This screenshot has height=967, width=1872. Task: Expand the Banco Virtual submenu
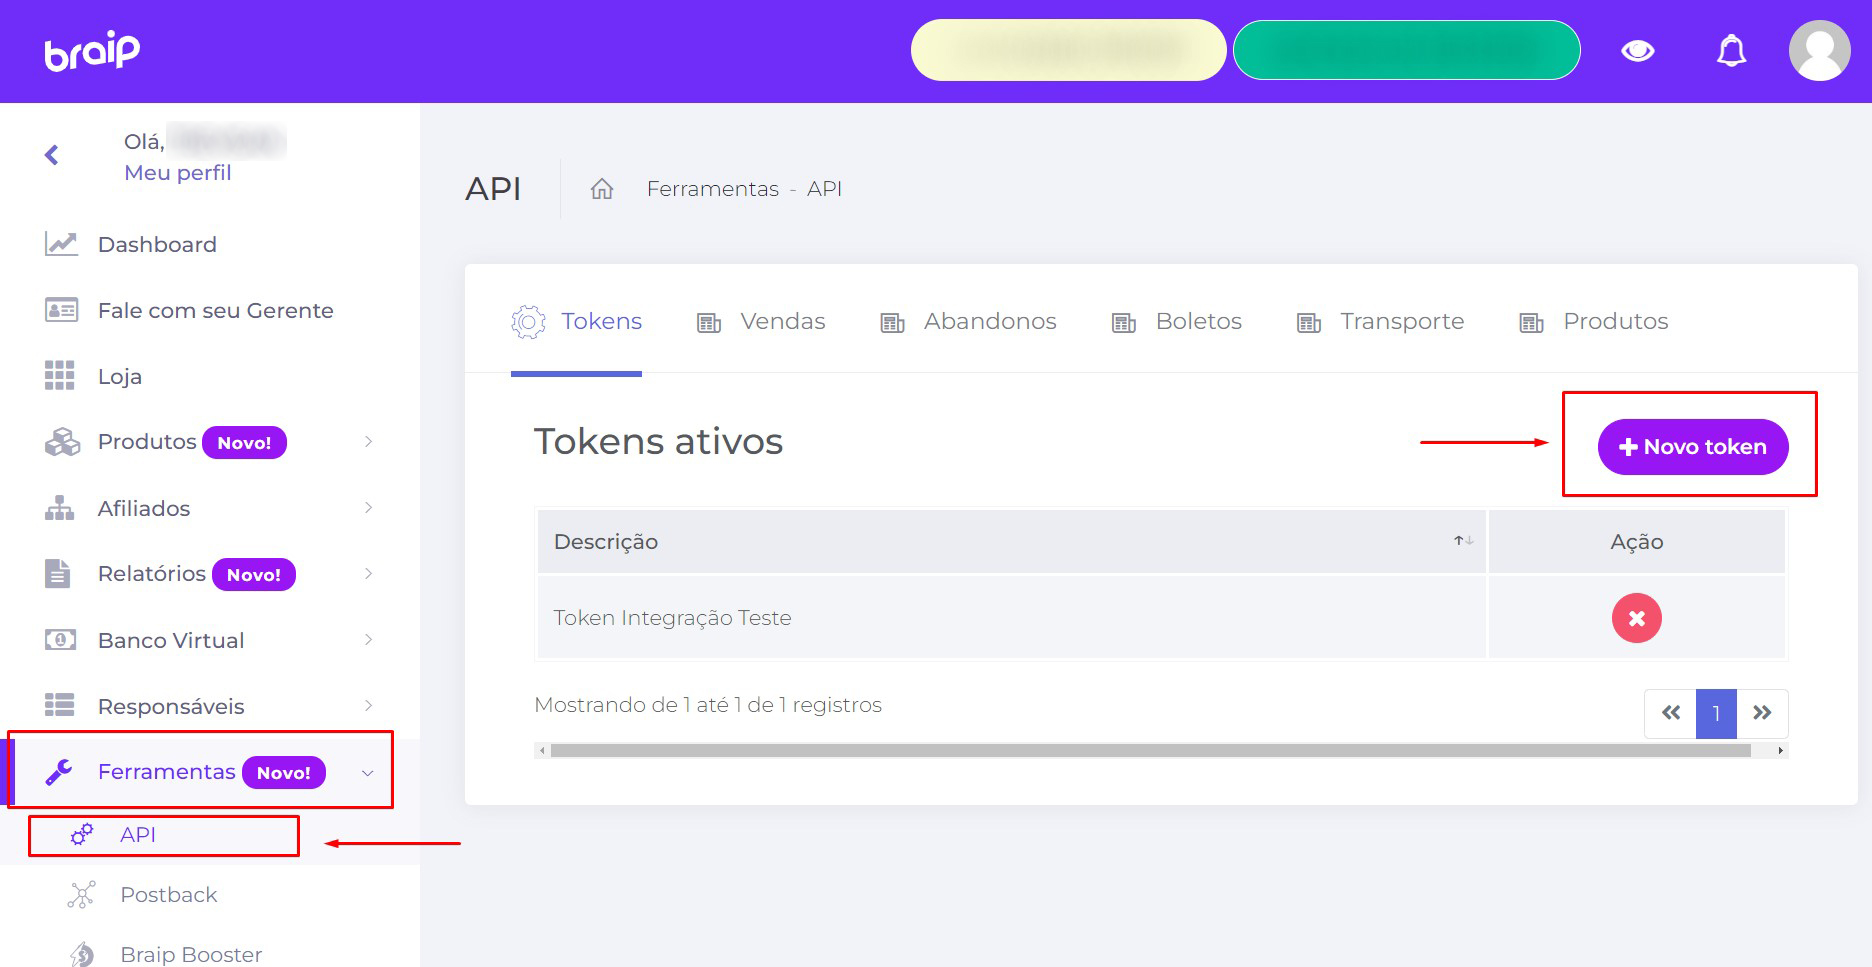368,640
